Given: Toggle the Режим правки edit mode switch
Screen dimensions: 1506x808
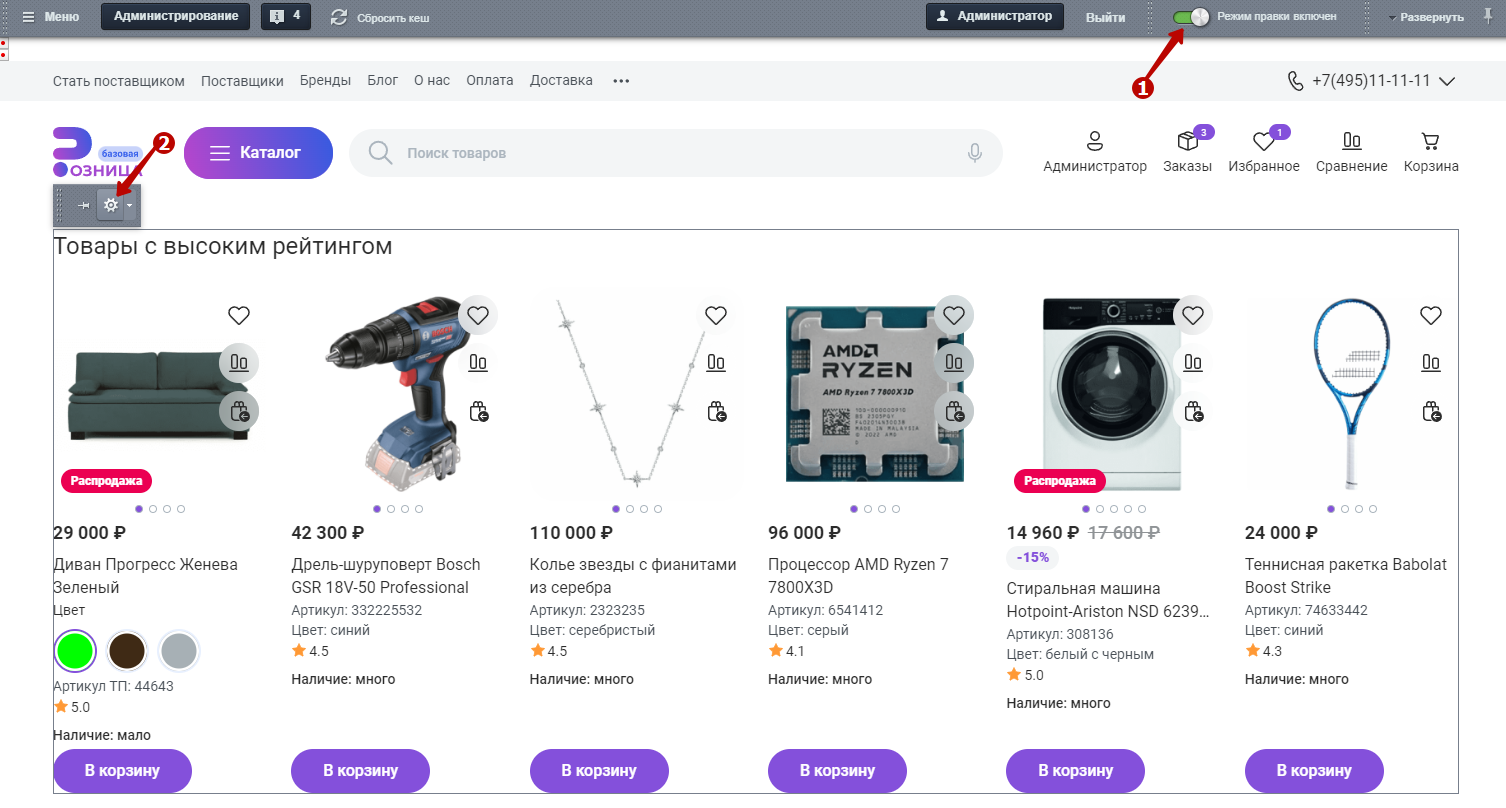Looking at the screenshot, I should [1191, 17].
